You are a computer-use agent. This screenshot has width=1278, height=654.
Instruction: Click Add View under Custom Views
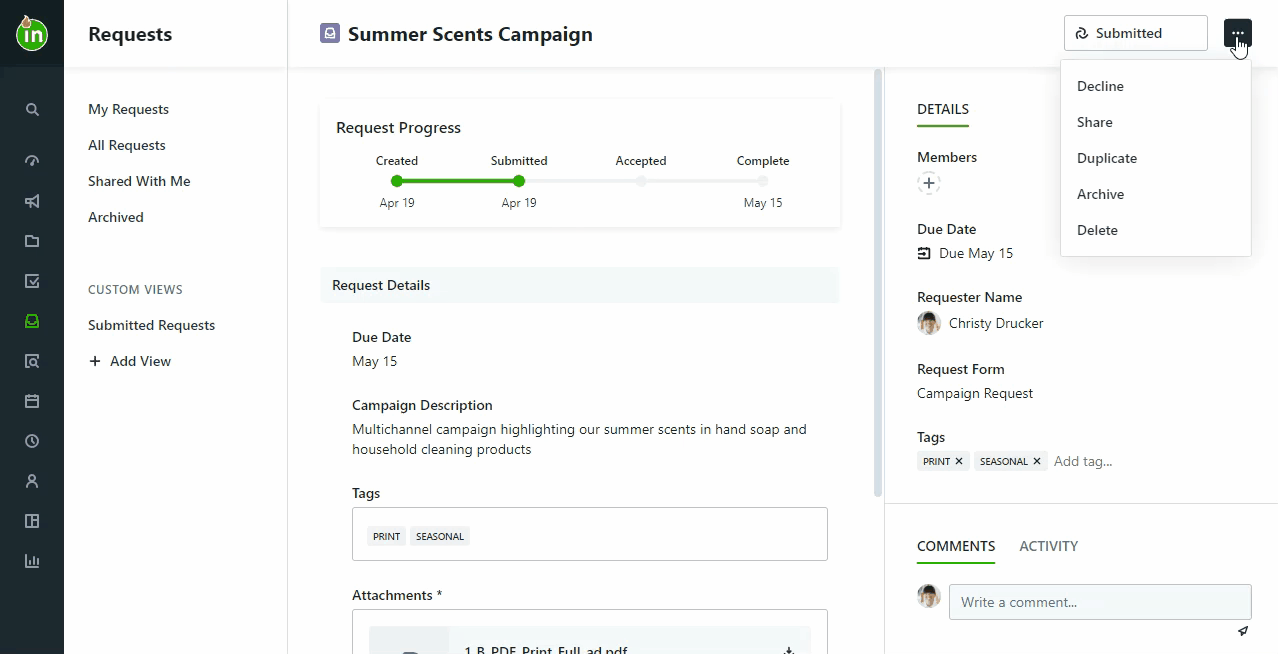tap(130, 361)
